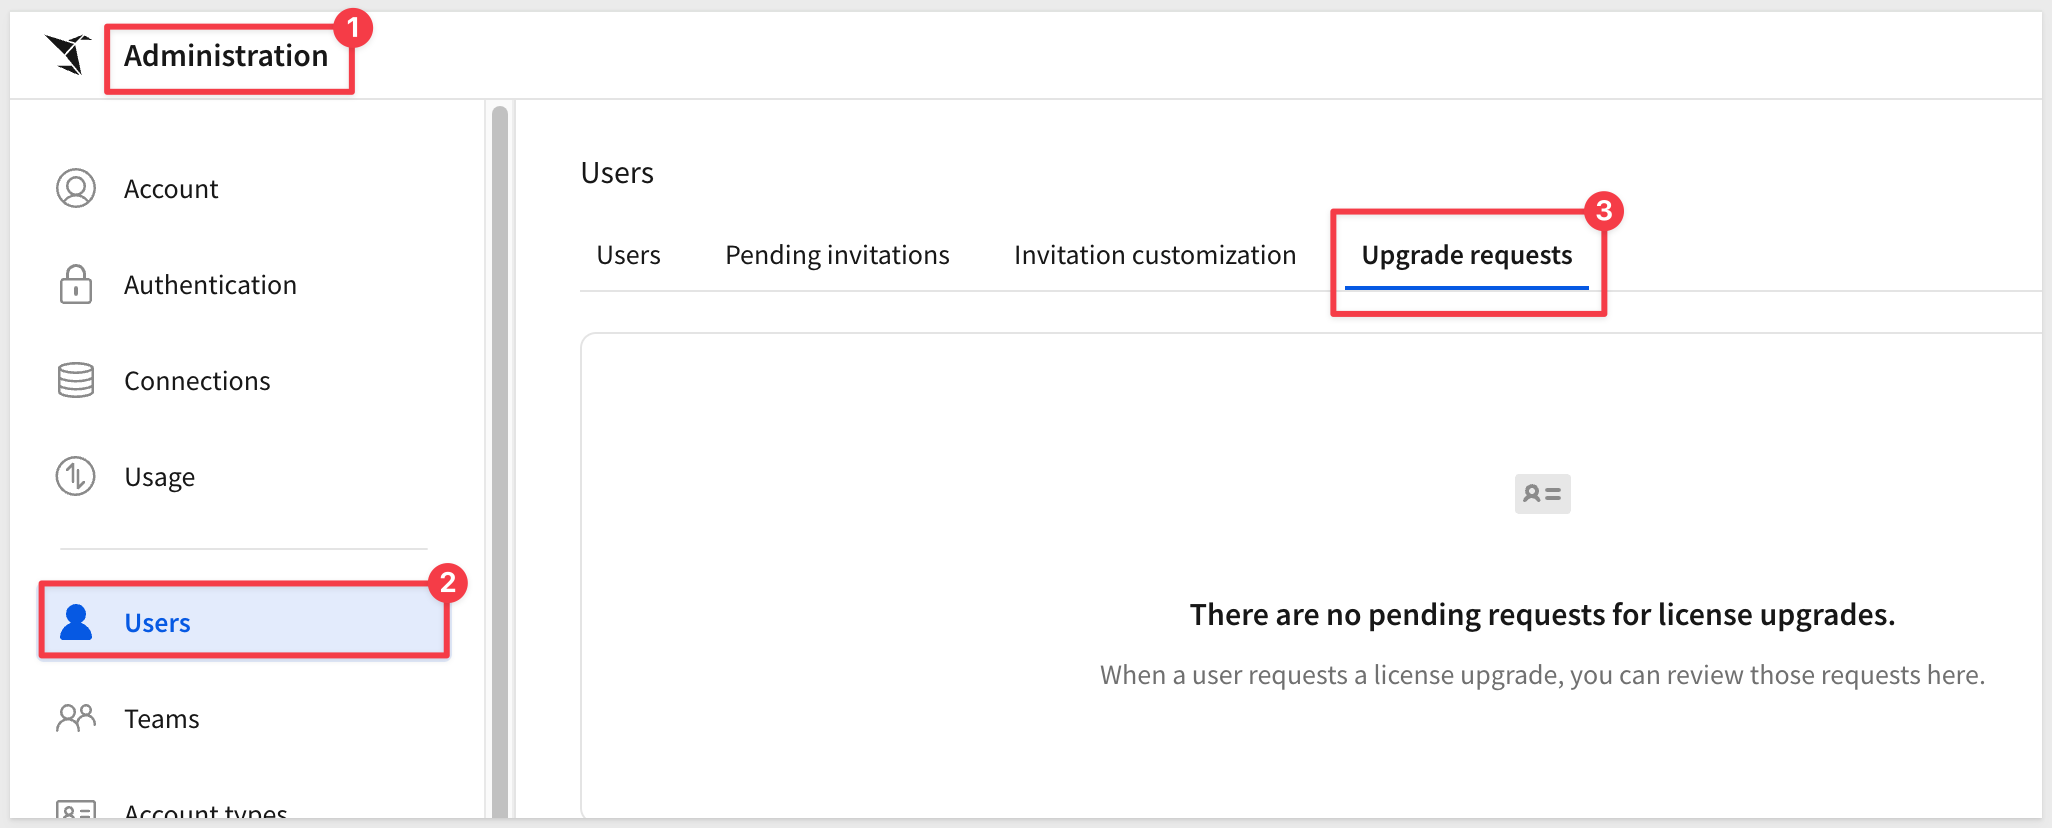Open the Invitation customization tab
2052x828 pixels.
pos(1155,255)
